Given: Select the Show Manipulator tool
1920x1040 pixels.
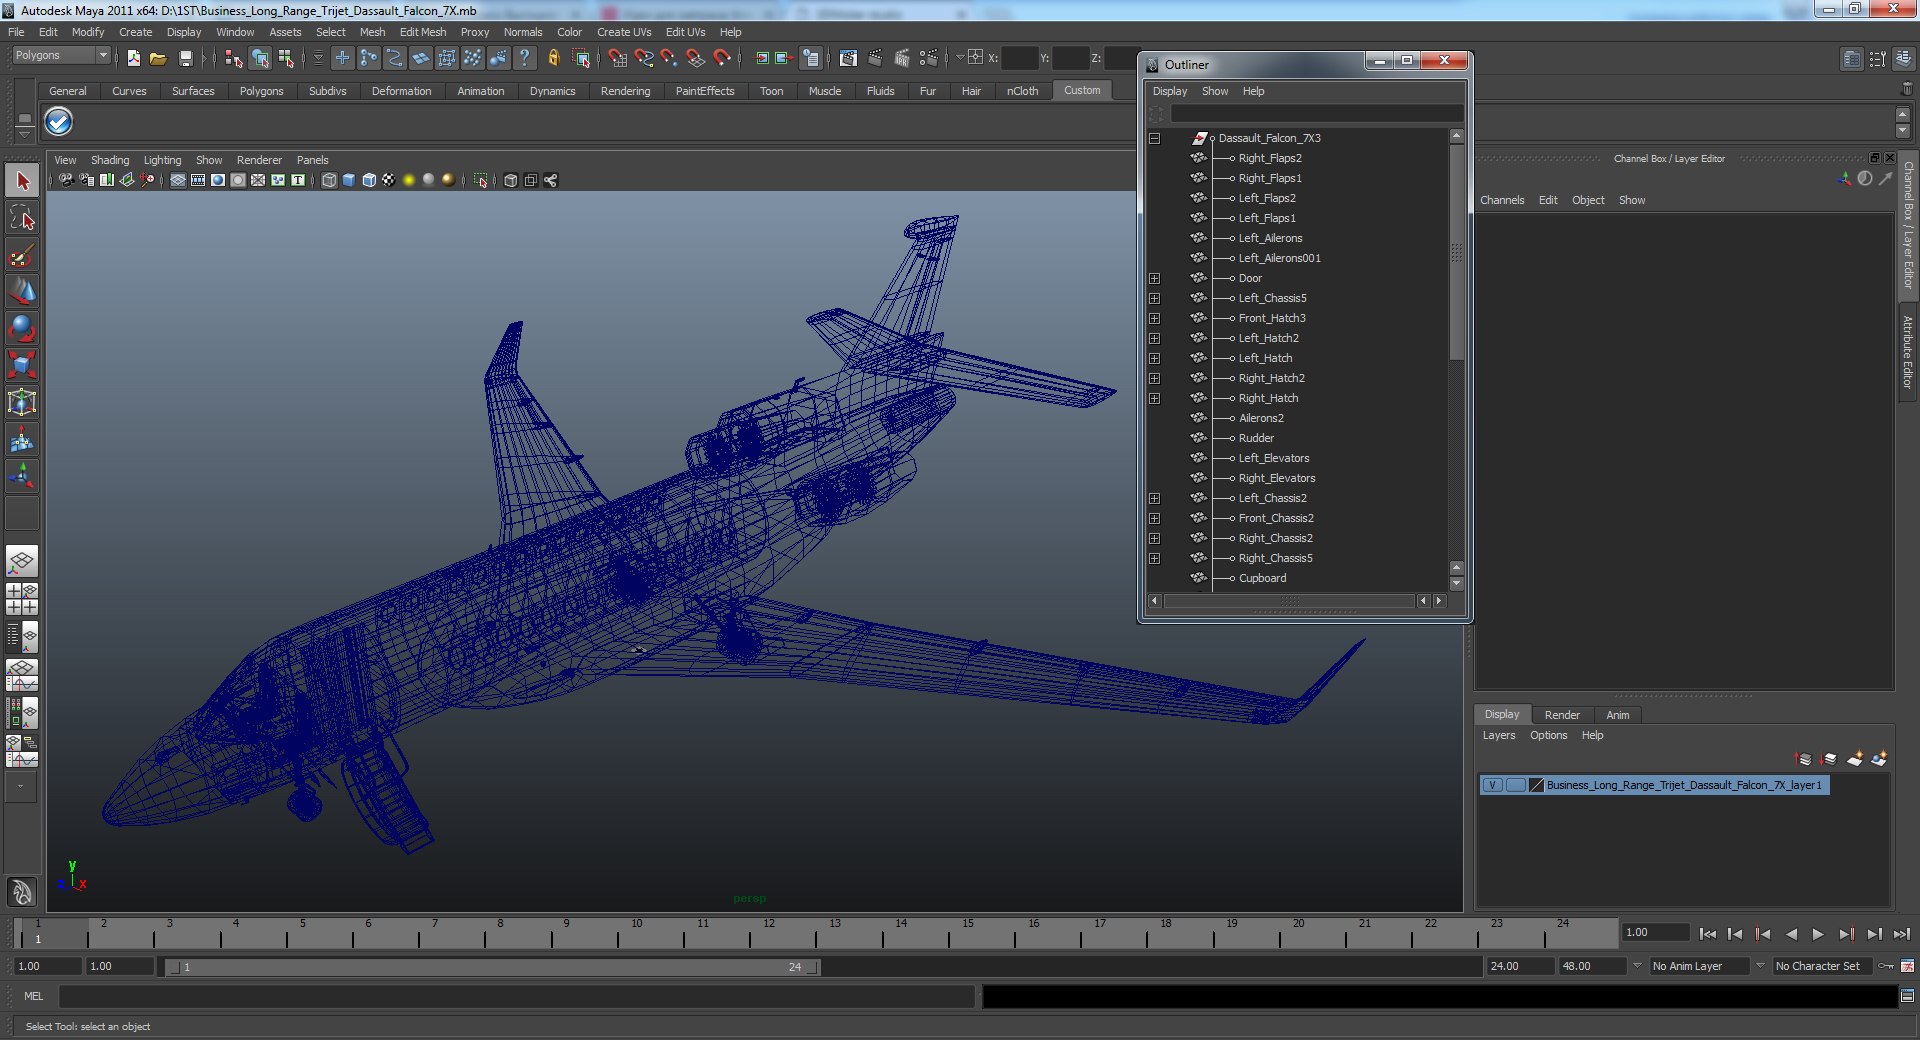Looking at the screenshot, I should (22, 476).
